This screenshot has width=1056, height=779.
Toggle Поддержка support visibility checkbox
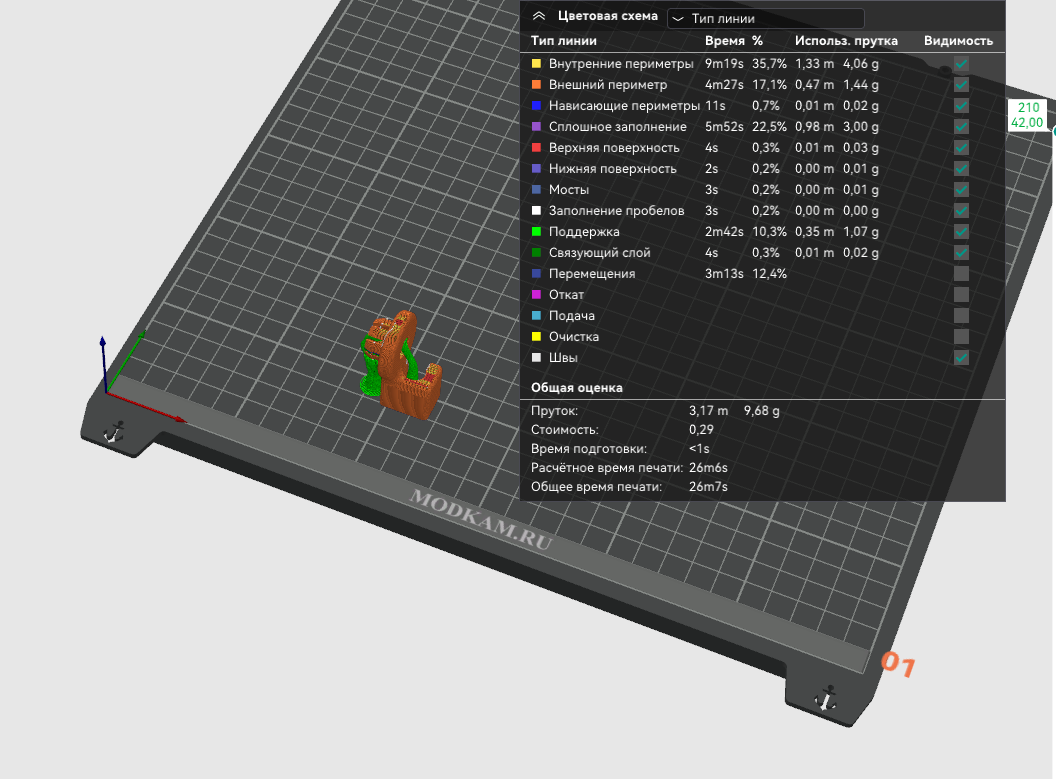tap(961, 232)
